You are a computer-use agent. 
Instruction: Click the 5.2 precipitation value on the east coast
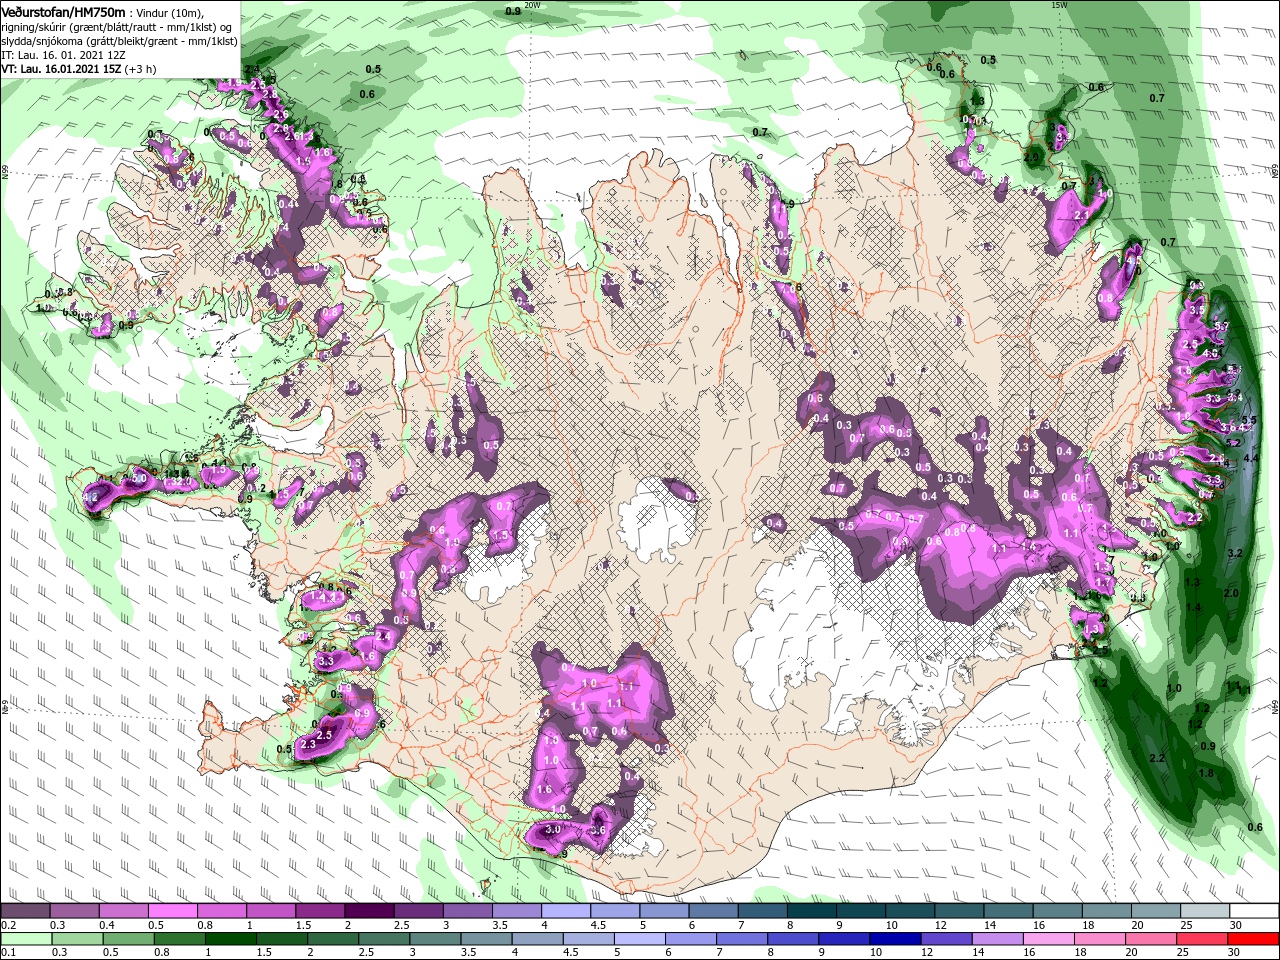pos(1232,443)
